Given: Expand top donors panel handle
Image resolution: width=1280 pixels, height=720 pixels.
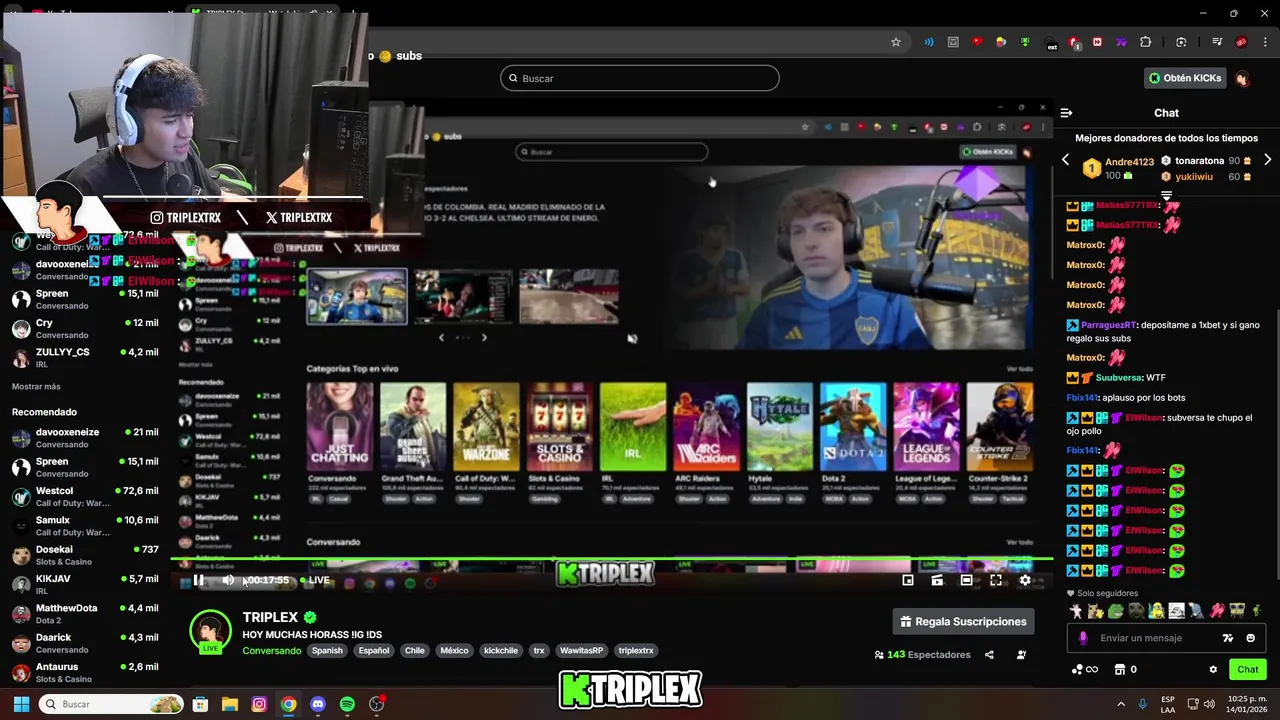Looking at the screenshot, I should (x=1166, y=195).
